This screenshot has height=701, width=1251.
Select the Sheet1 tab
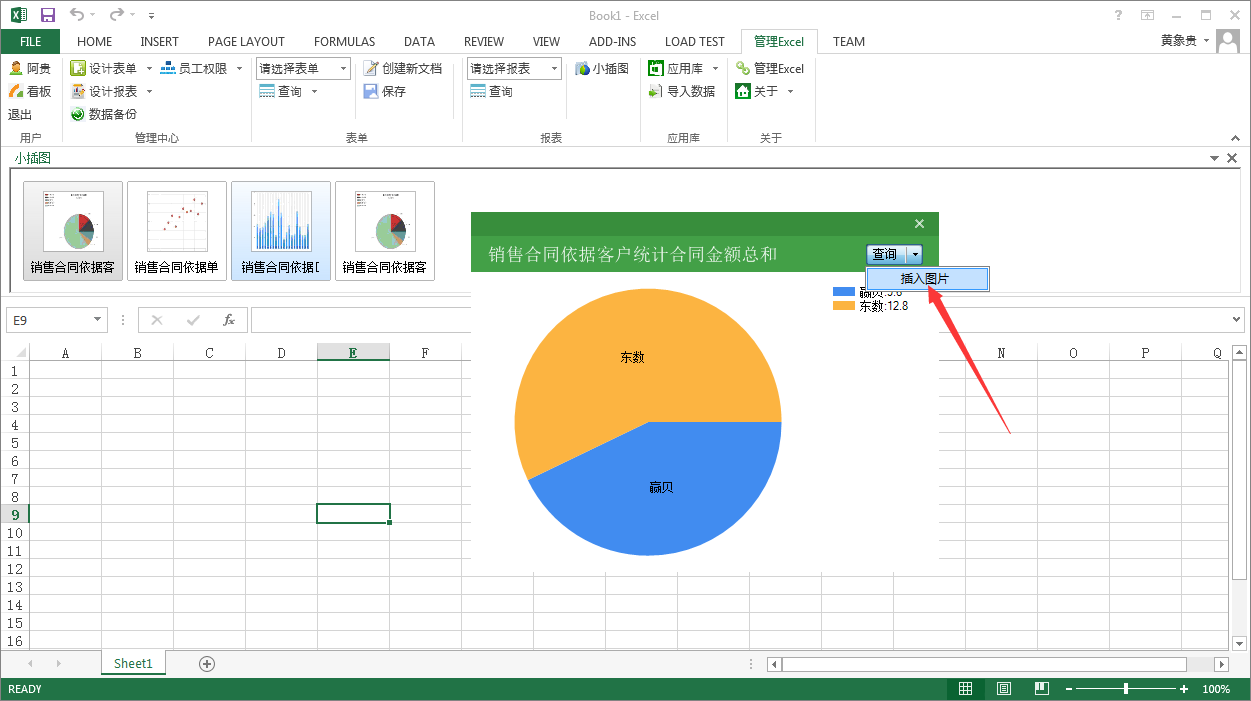[133, 663]
